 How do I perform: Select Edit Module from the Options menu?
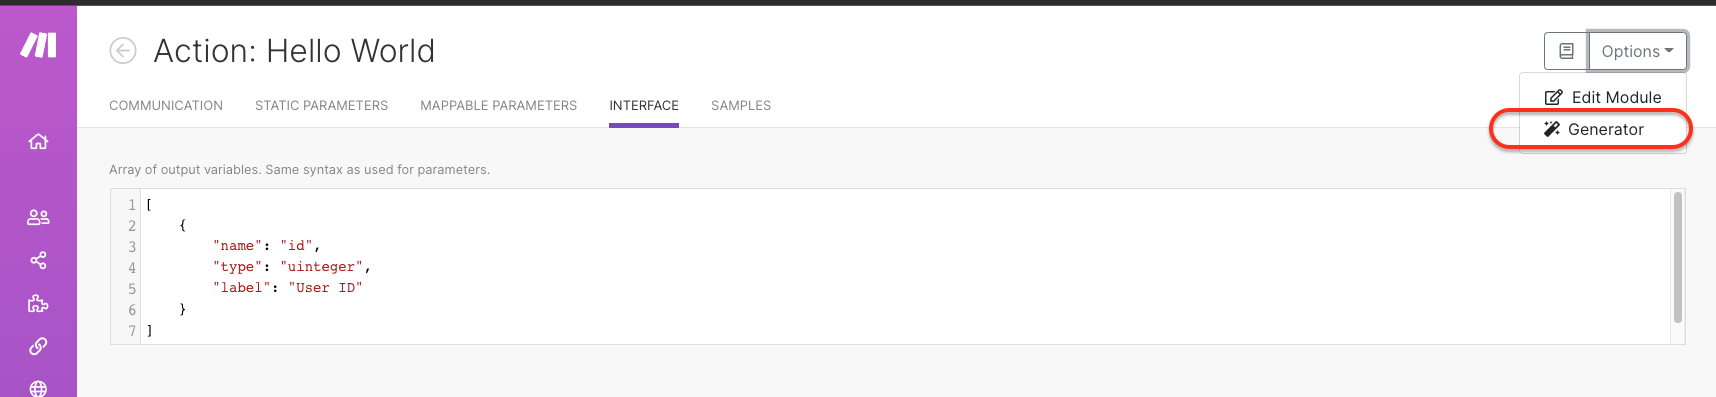(1603, 97)
